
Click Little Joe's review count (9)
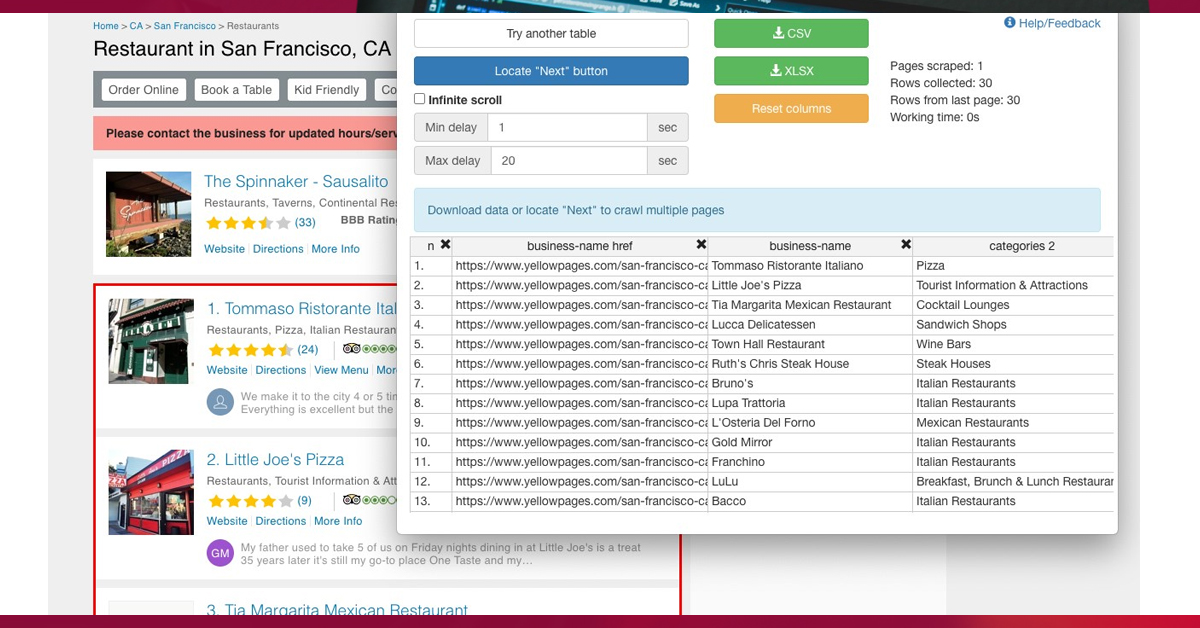coord(304,500)
